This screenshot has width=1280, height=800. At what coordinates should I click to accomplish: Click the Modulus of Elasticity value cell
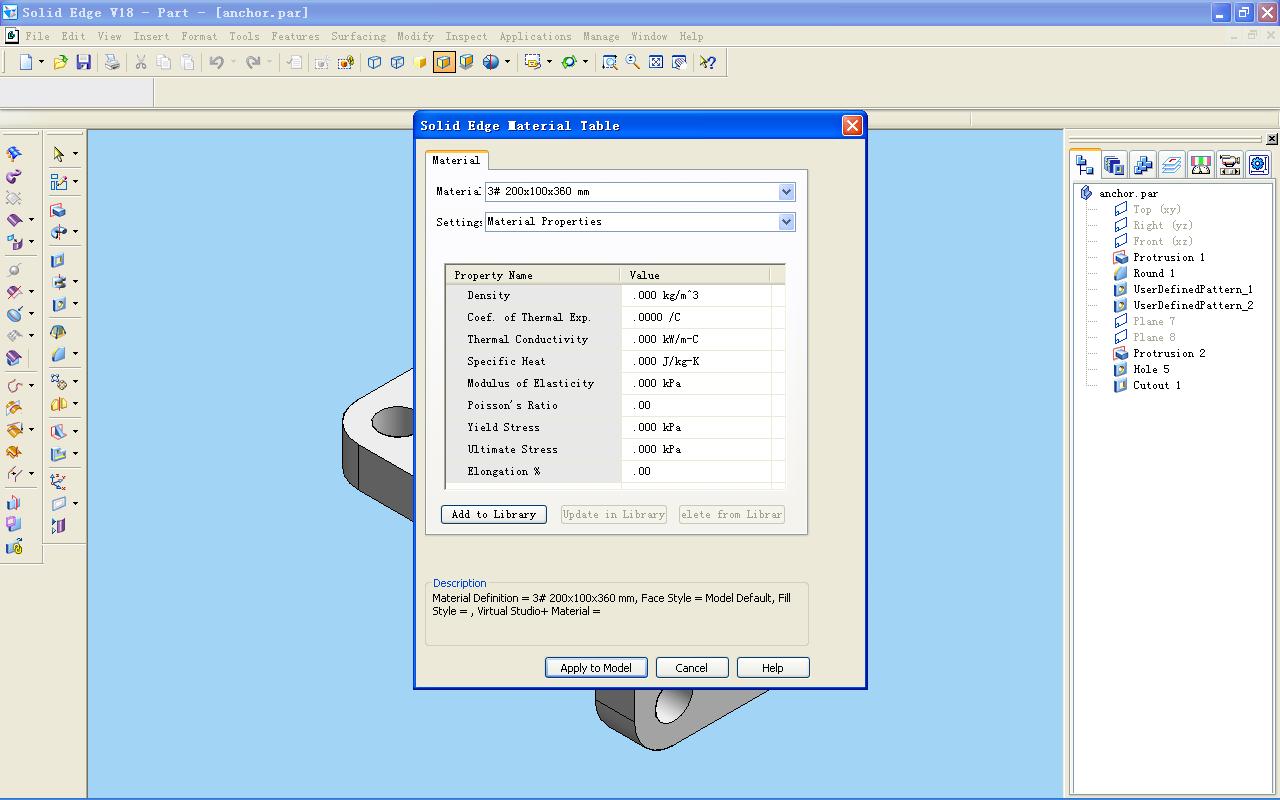click(x=696, y=384)
